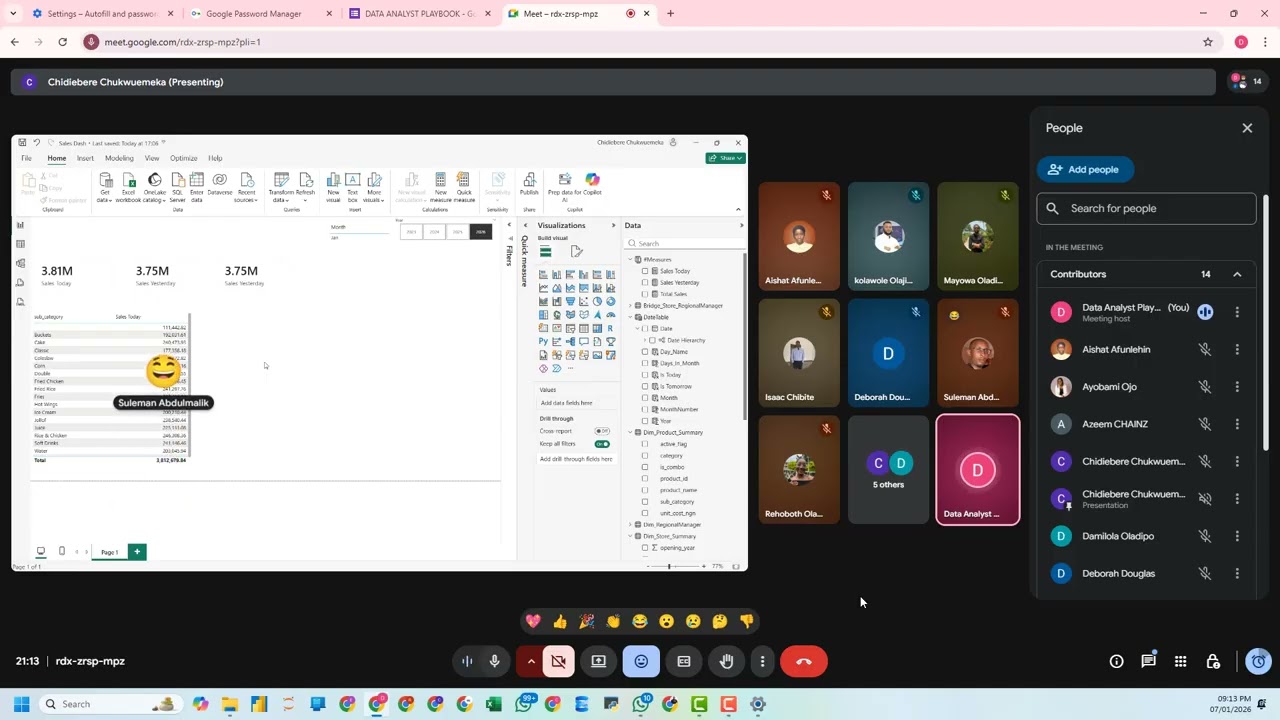
Task: Toggle Cross-report switch in shared Power BI
Action: point(602,431)
